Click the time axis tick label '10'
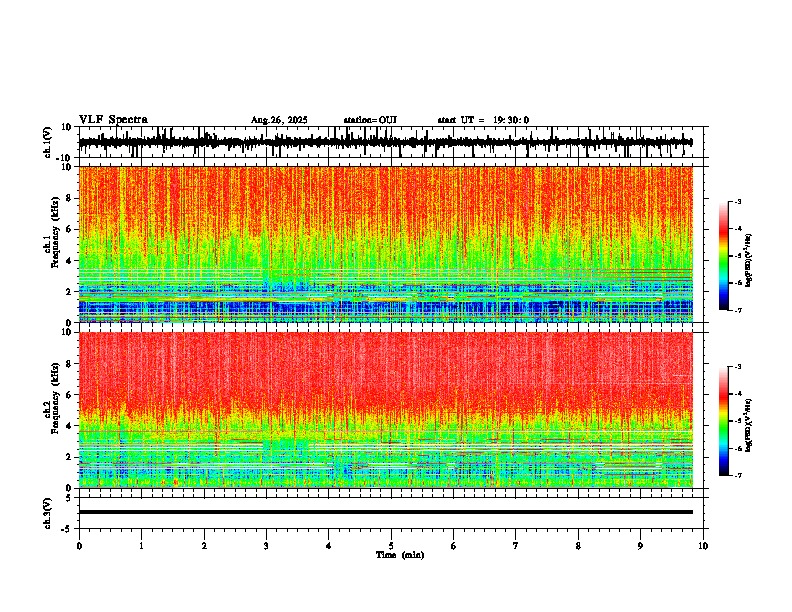Viewport: 792px width, 612px height. click(x=703, y=546)
